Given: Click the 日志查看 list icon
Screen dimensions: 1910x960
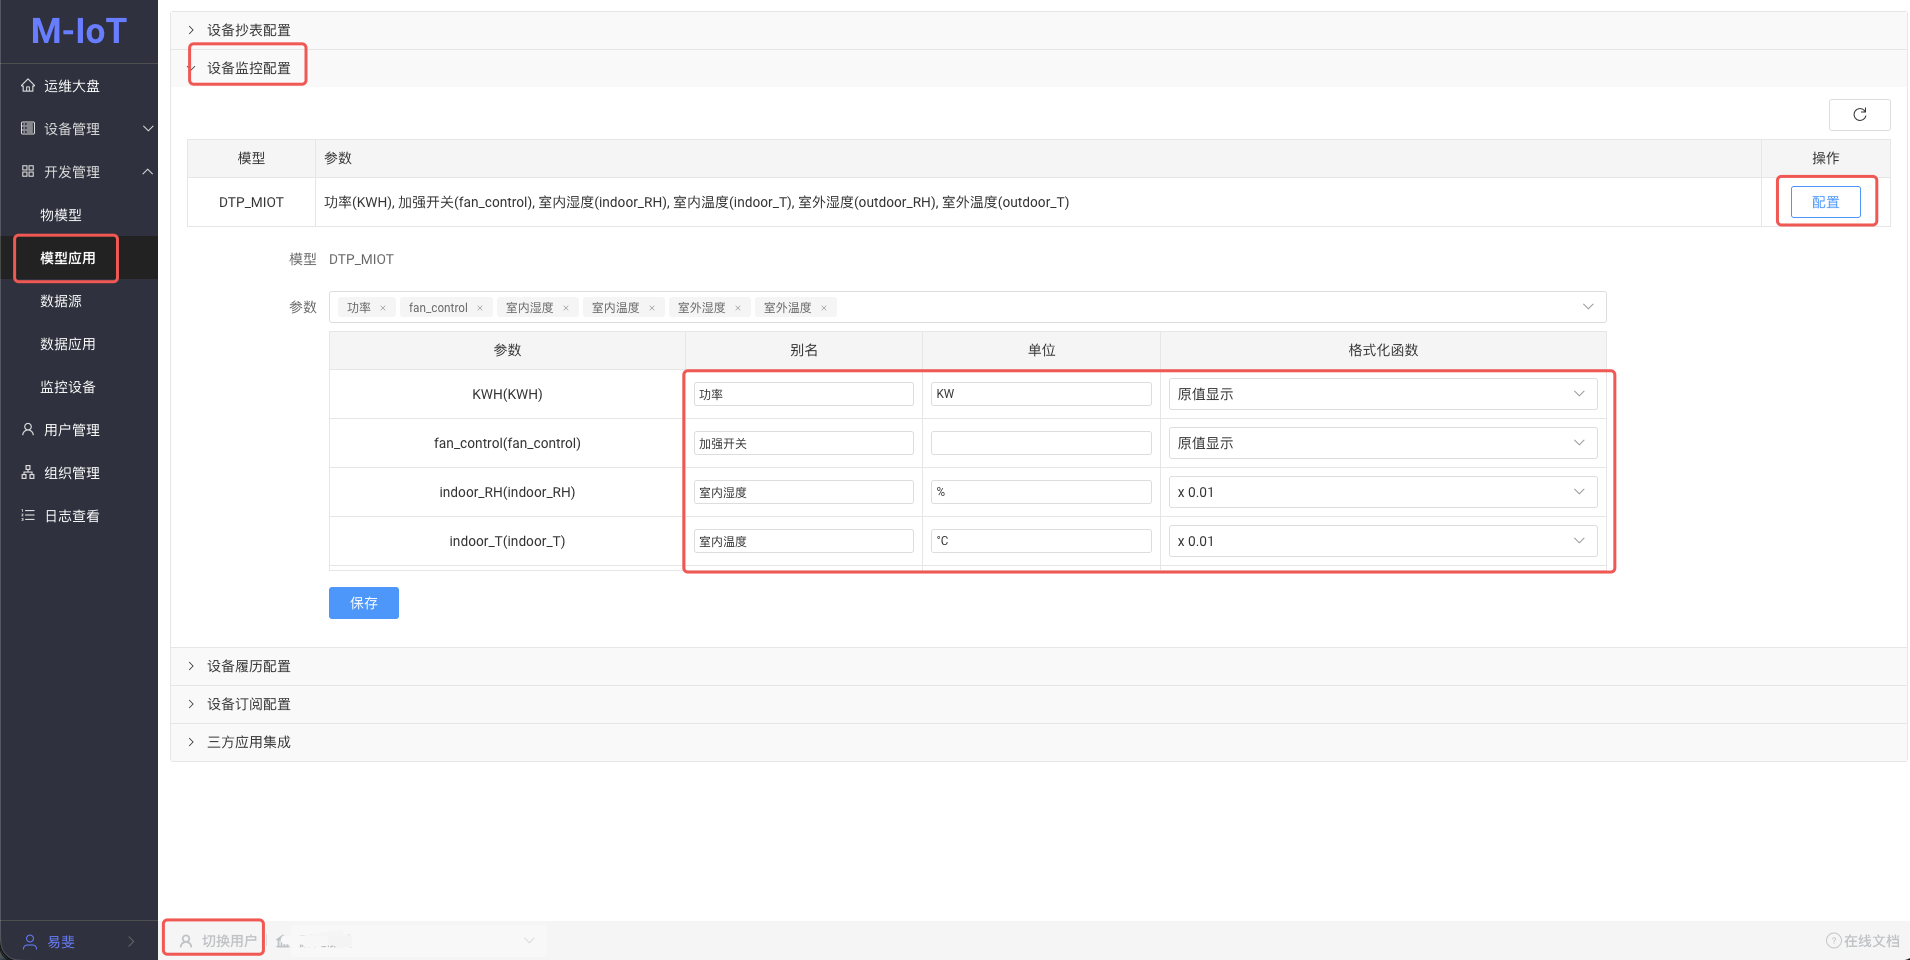Looking at the screenshot, I should (x=28, y=516).
